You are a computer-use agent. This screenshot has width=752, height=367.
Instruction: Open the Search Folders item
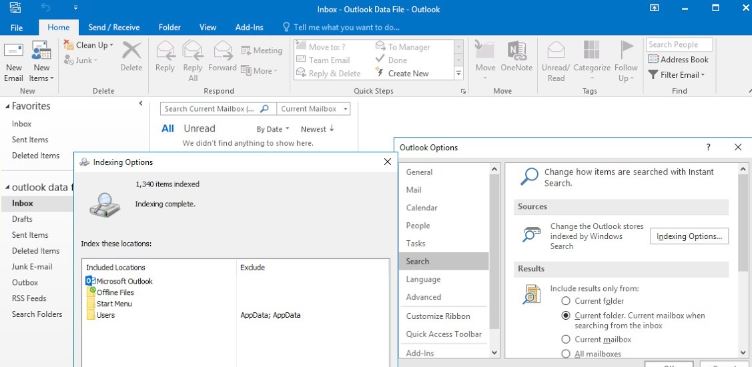coord(37,314)
